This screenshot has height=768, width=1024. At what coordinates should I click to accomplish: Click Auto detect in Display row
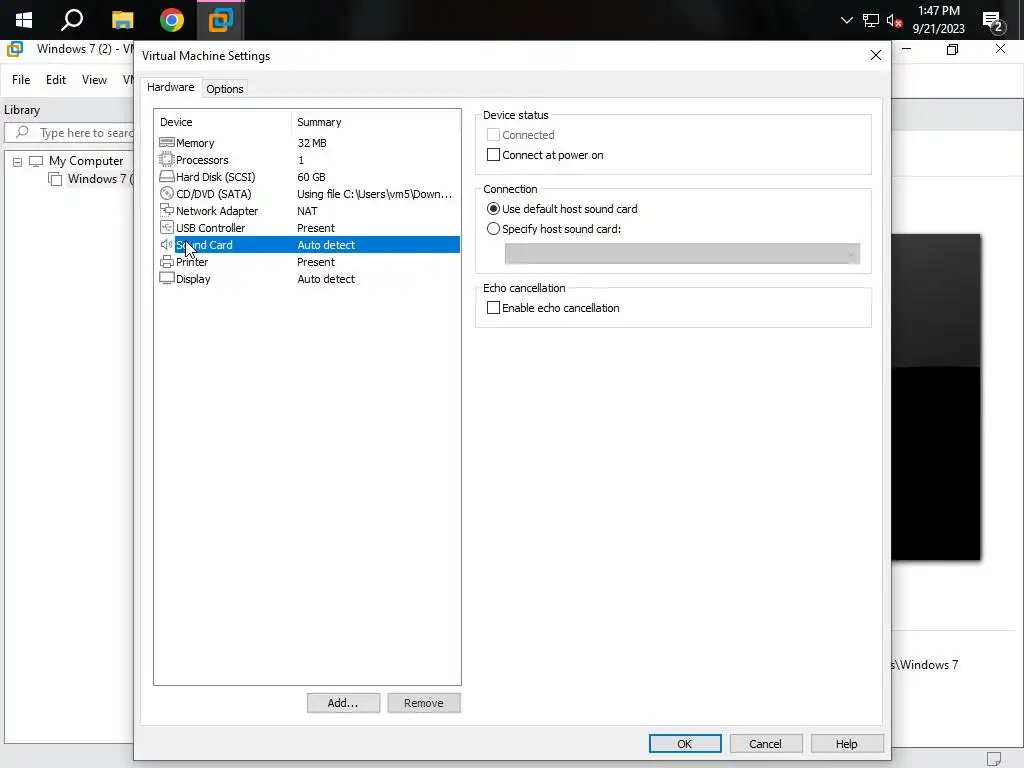[x=326, y=279]
